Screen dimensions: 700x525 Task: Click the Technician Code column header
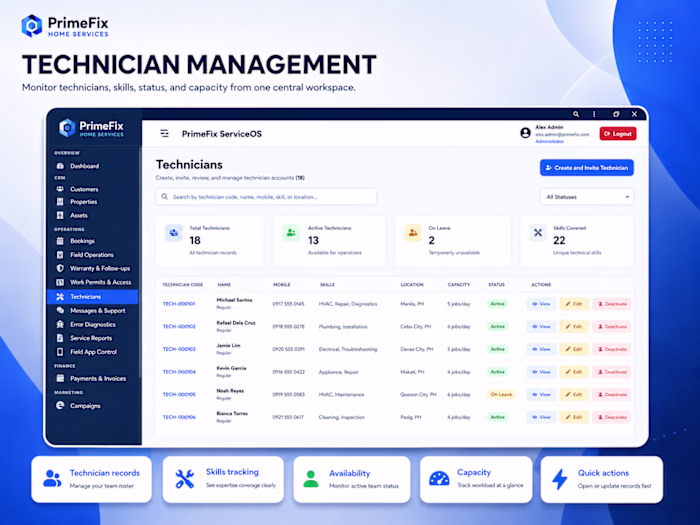point(183,284)
